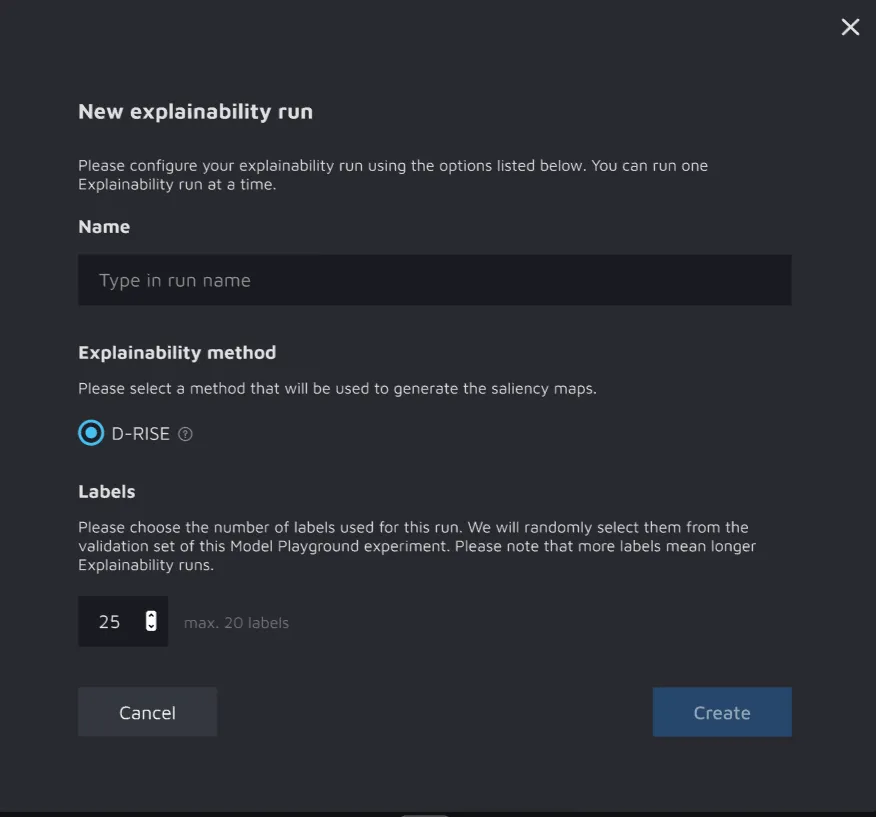Click the Create button
This screenshot has width=876, height=817.
(x=721, y=712)
